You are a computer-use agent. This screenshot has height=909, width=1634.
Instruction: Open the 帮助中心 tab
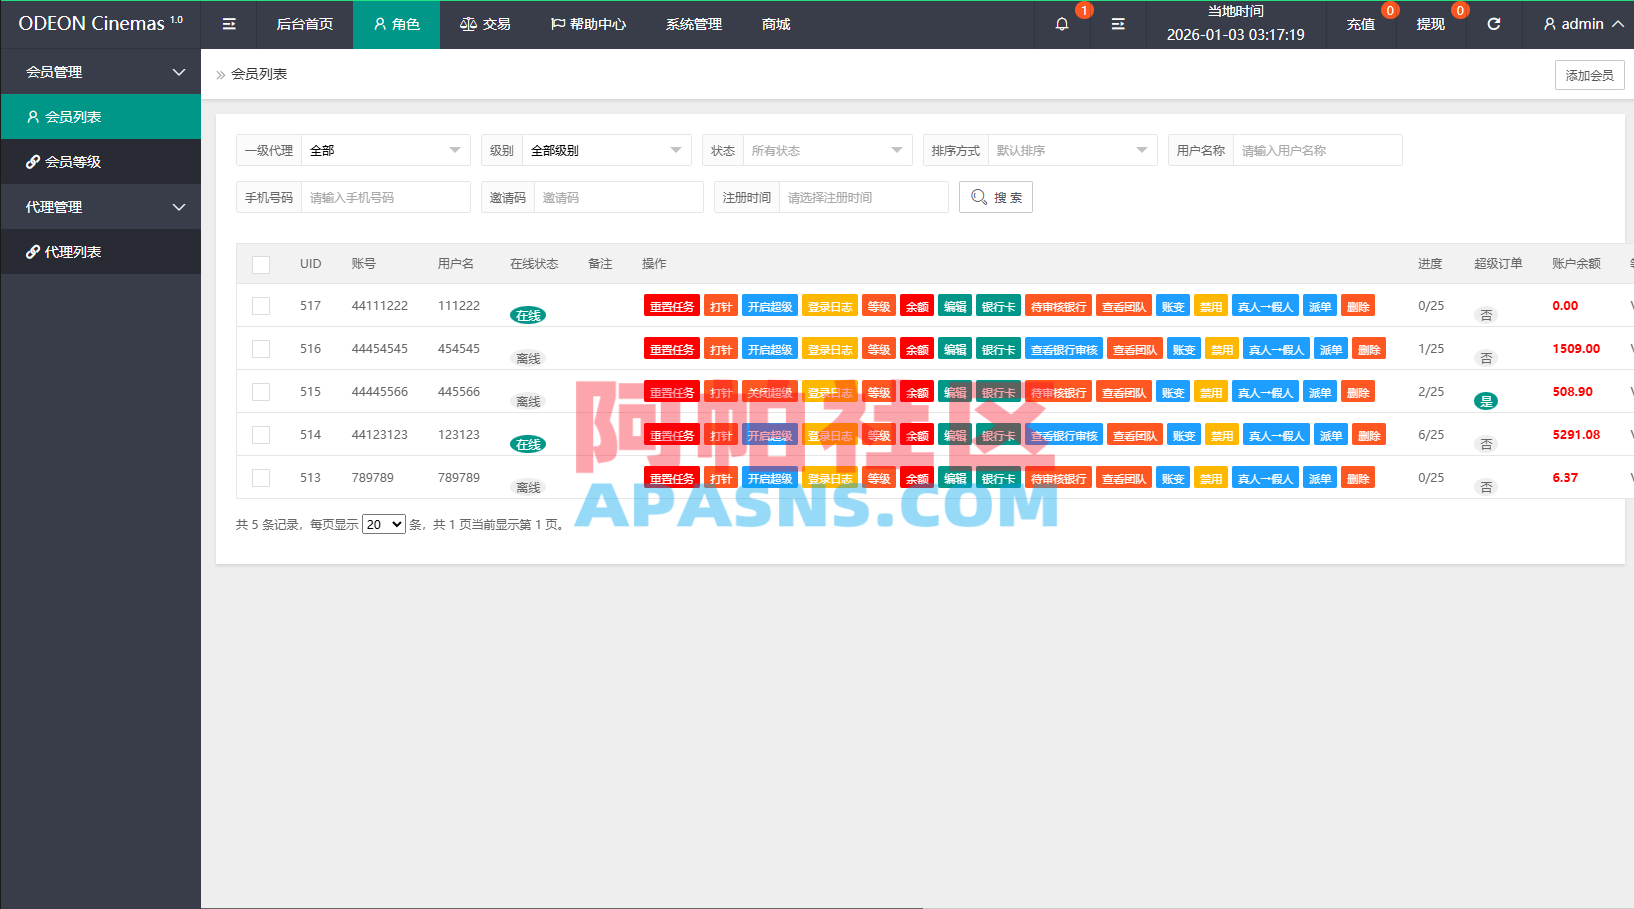(588, 24)
